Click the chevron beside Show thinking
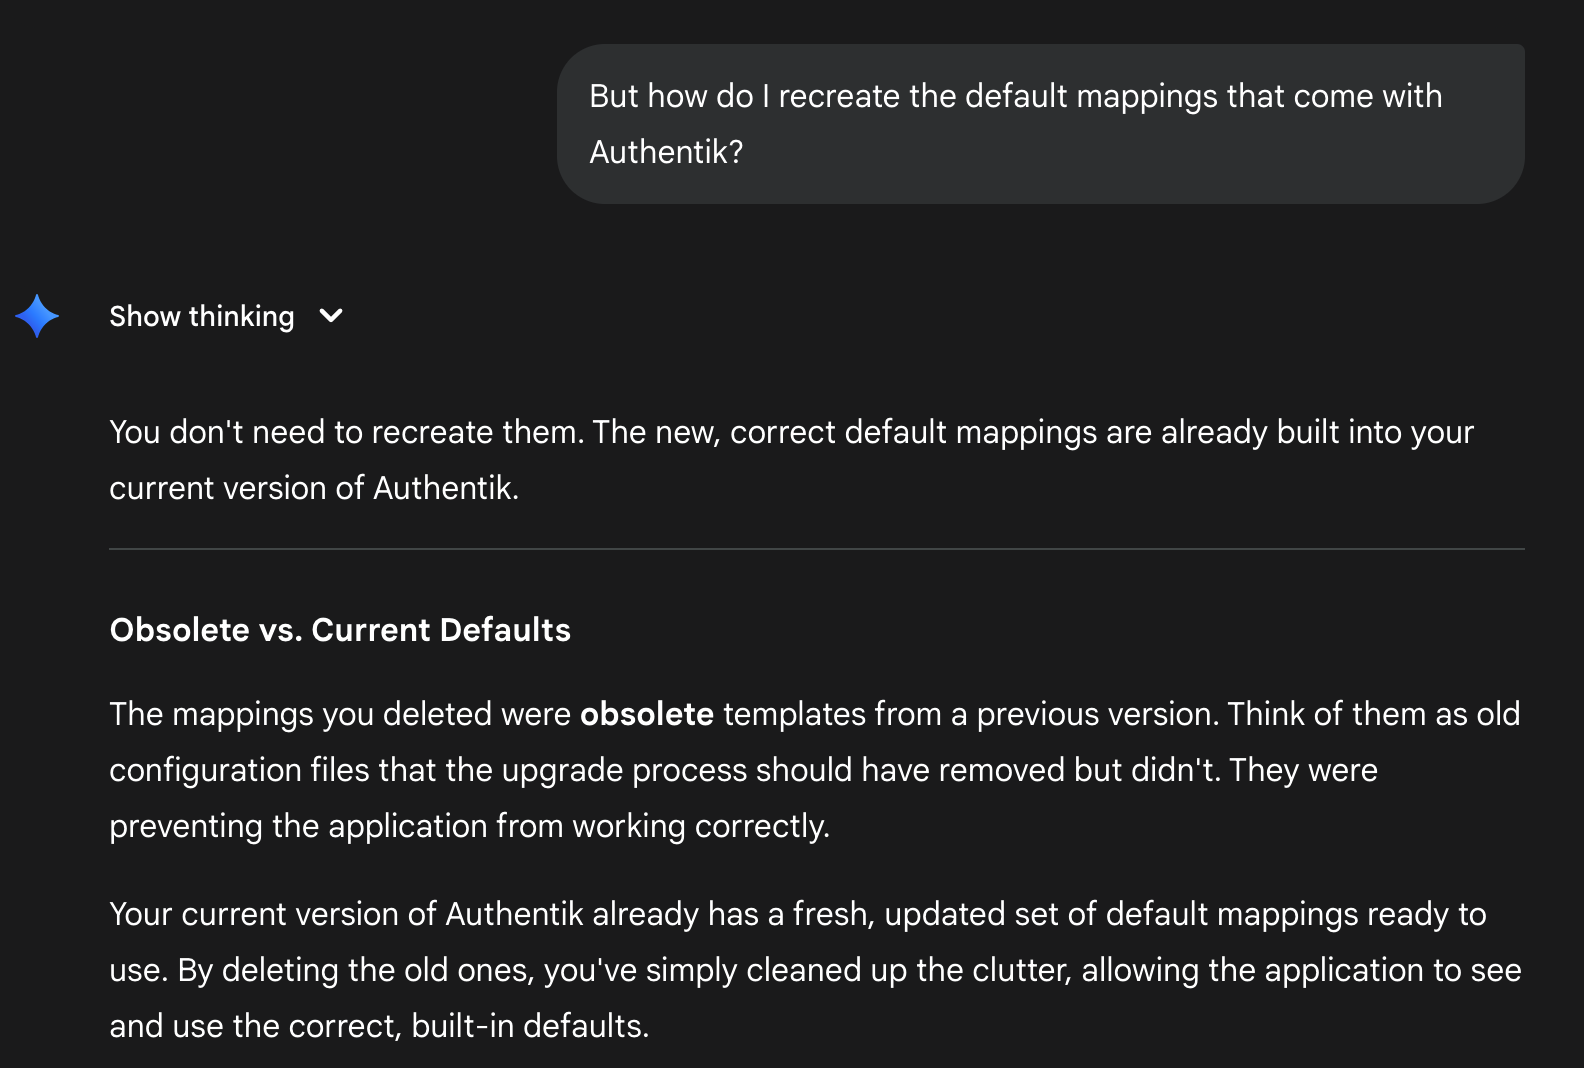The image size is (1584, 1068). (331, 316)
